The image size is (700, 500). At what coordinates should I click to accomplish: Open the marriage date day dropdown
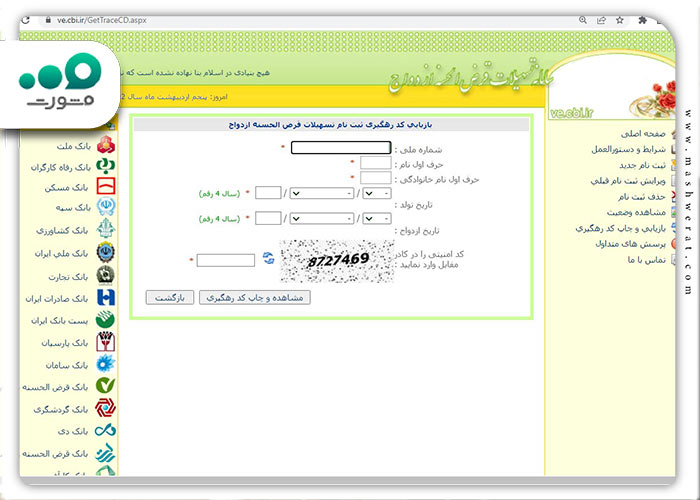point(377,219)
